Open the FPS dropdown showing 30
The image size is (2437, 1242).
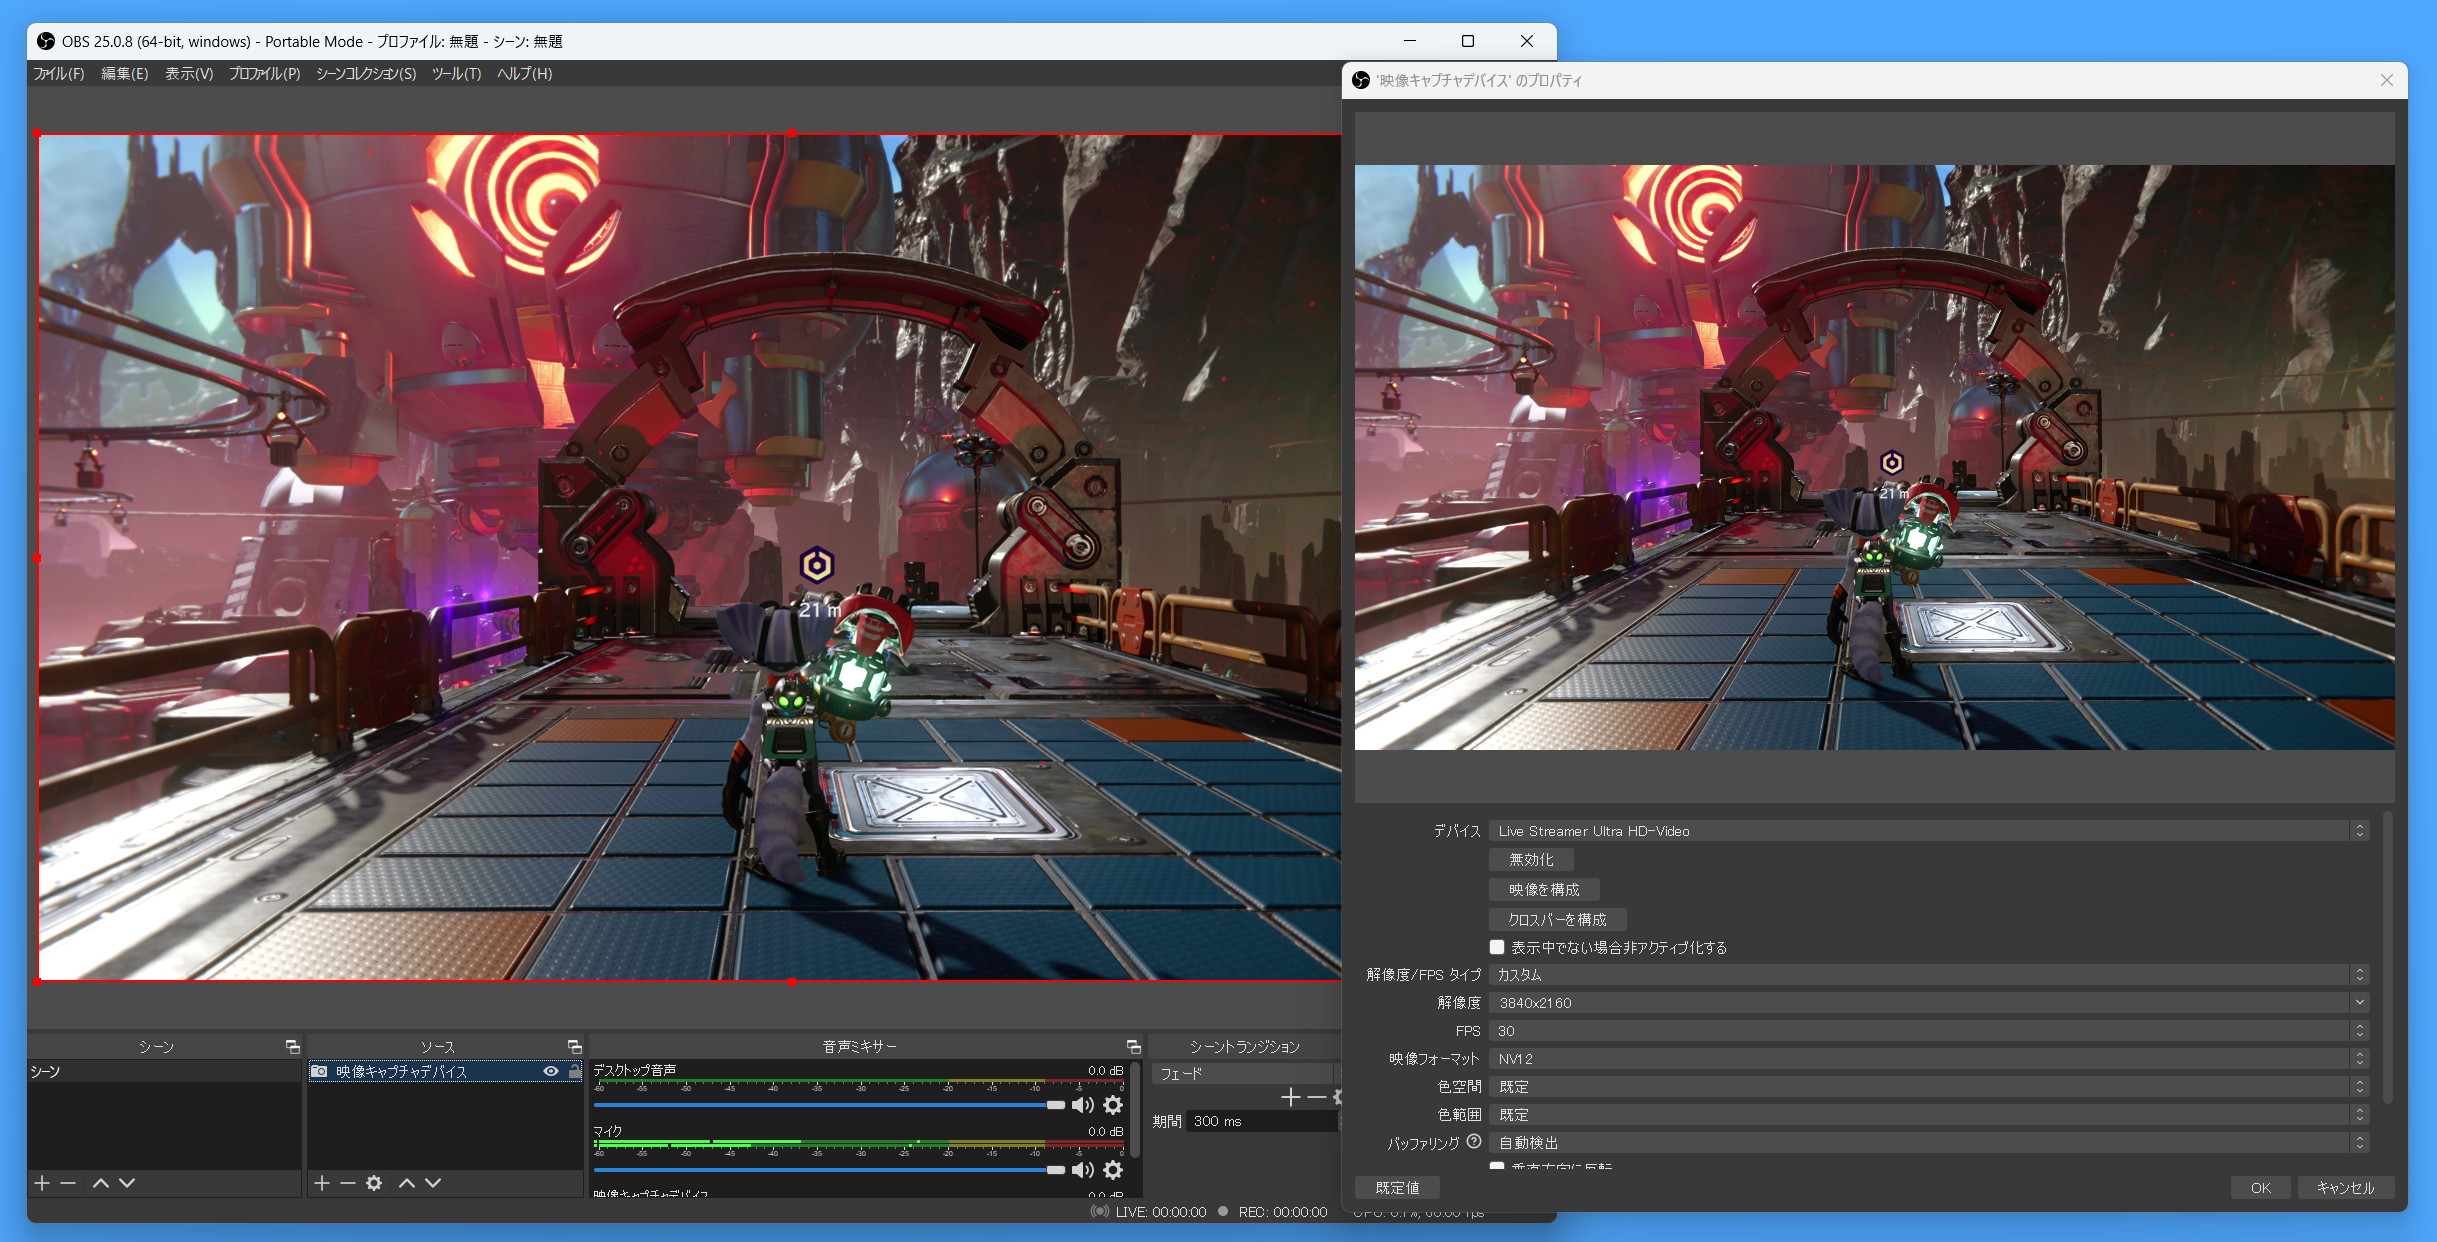pos(1929,1031)
